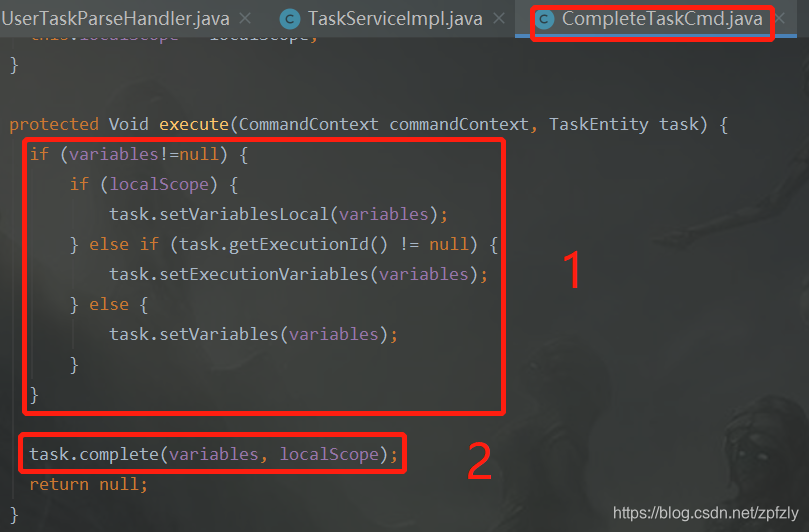809x532 pixels.
Task: Click the class icon on CompleteTaskCmd.java tab
Action: (544, 20)
